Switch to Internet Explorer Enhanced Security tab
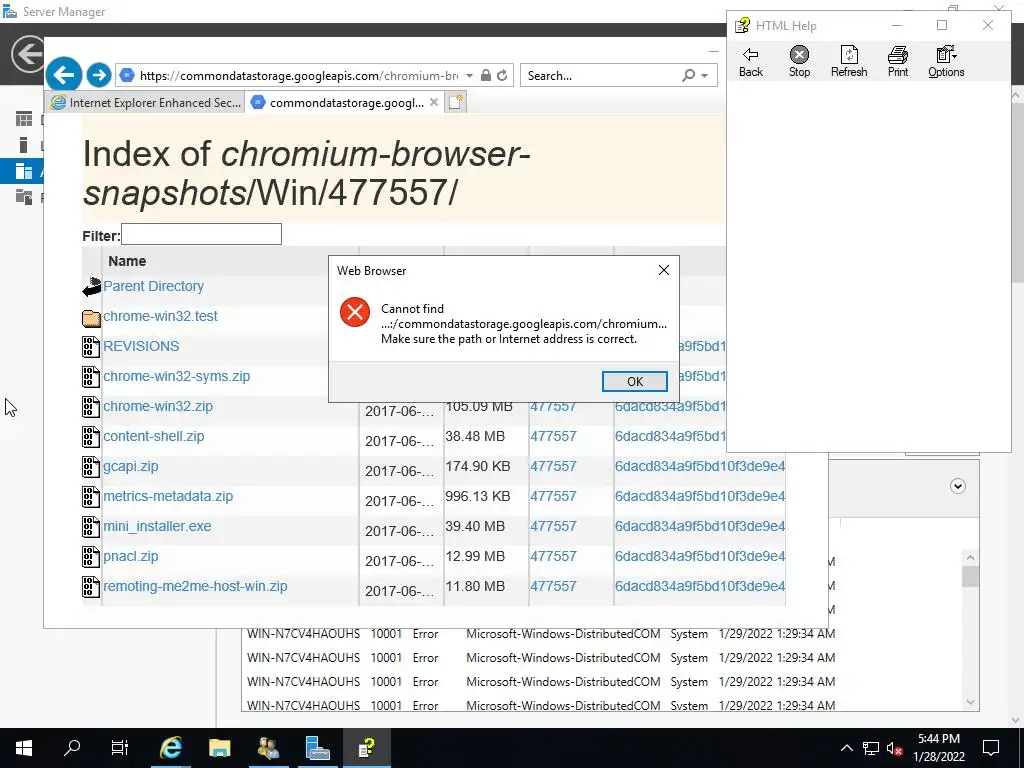 [146, 103]
